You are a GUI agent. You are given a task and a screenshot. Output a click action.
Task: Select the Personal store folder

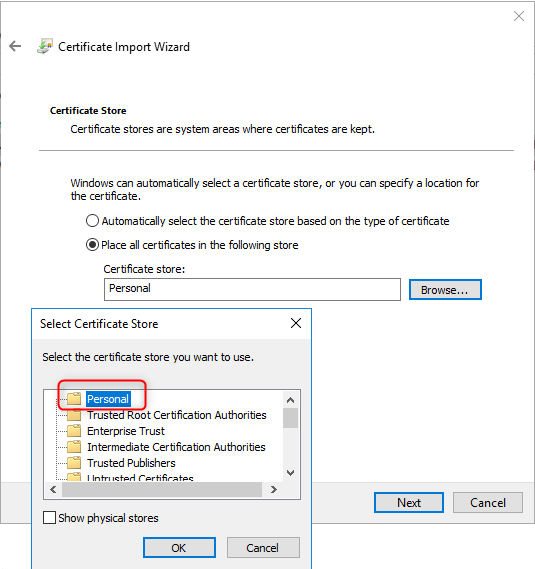108,399
